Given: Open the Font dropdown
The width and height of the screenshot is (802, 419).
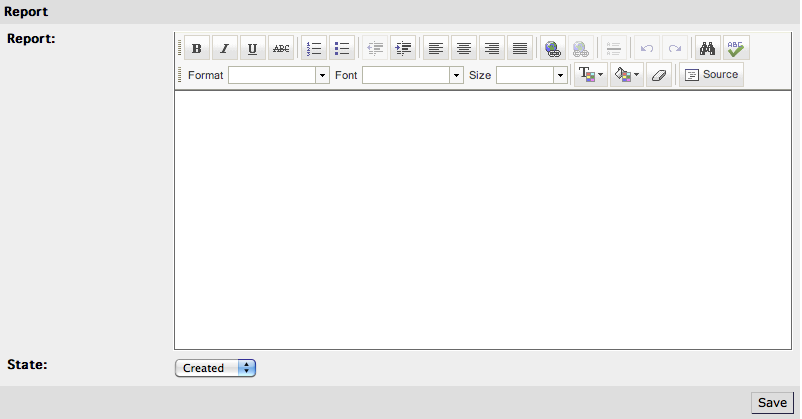Looking at the screenshot, I should coord(413,75).
